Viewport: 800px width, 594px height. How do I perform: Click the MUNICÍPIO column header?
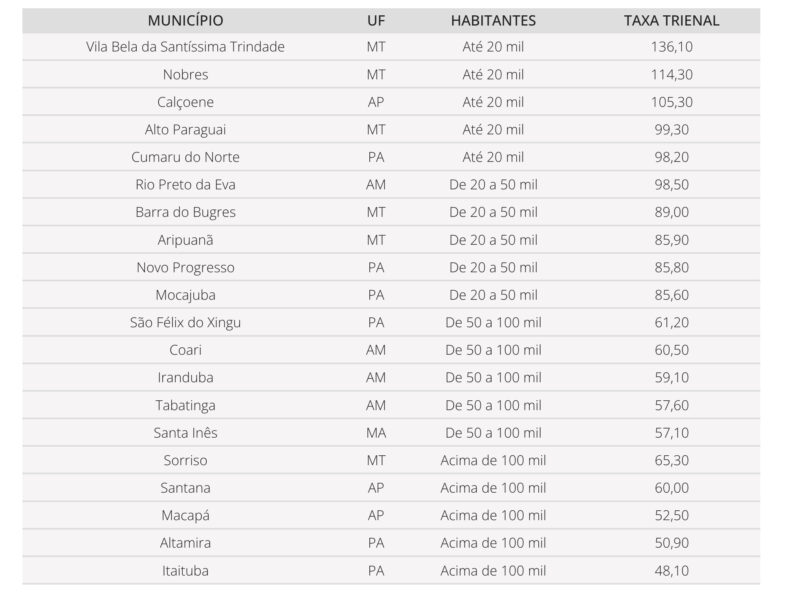(185, 20)
